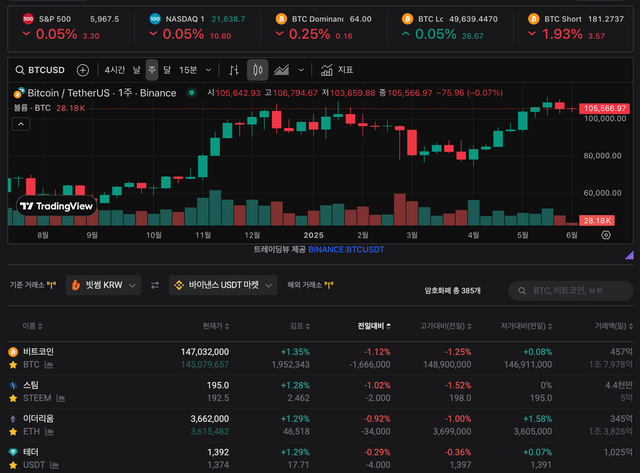Open the BINANCE:BTCUSDT link
Screen dimensions: 640x473
click(346, 249)
